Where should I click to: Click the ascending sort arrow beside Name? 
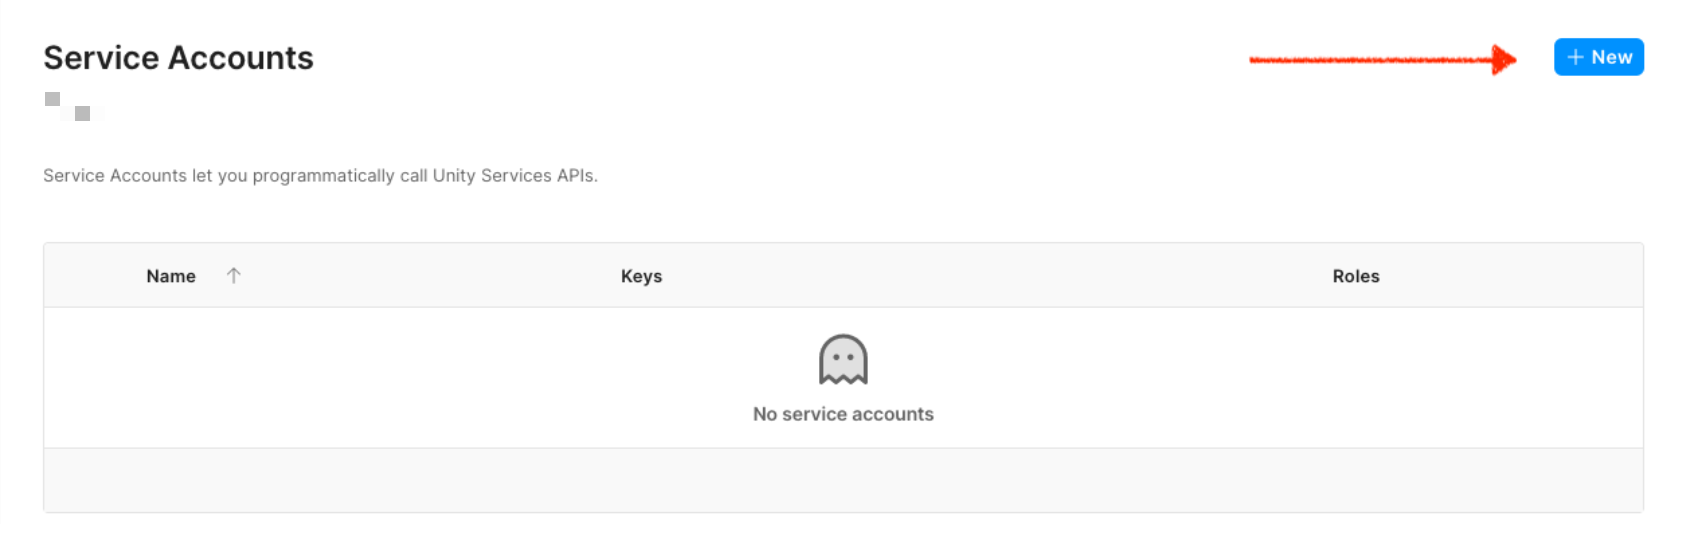tap(233, 275)
